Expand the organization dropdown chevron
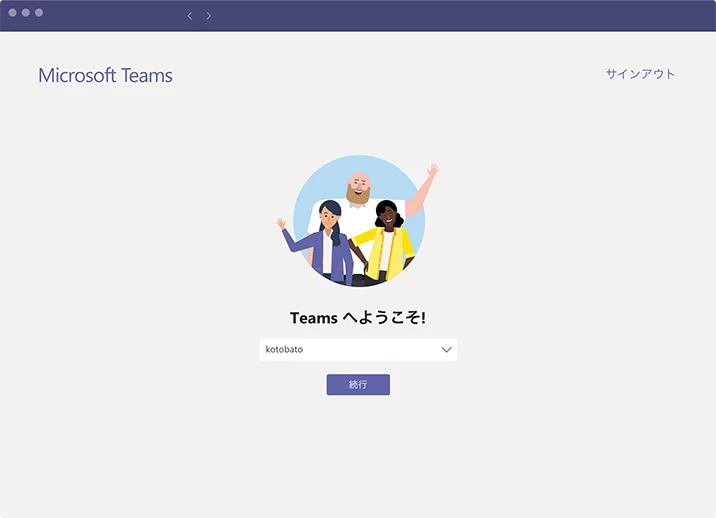The width and height of the screenshot is (716, 518). tap(446, 350)
